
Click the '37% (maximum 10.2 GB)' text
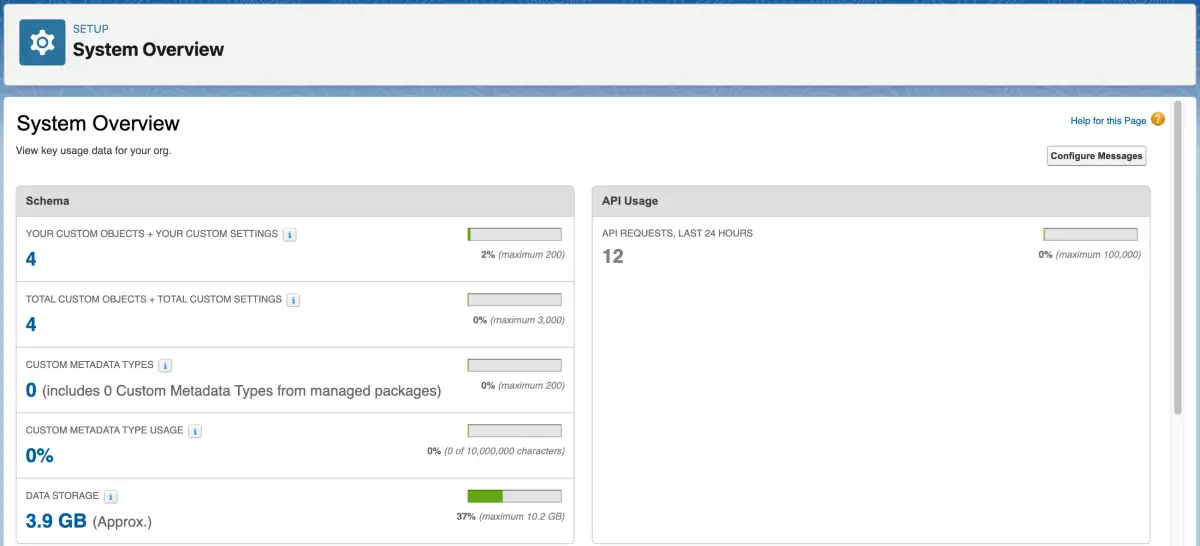(x=510, y=517)
